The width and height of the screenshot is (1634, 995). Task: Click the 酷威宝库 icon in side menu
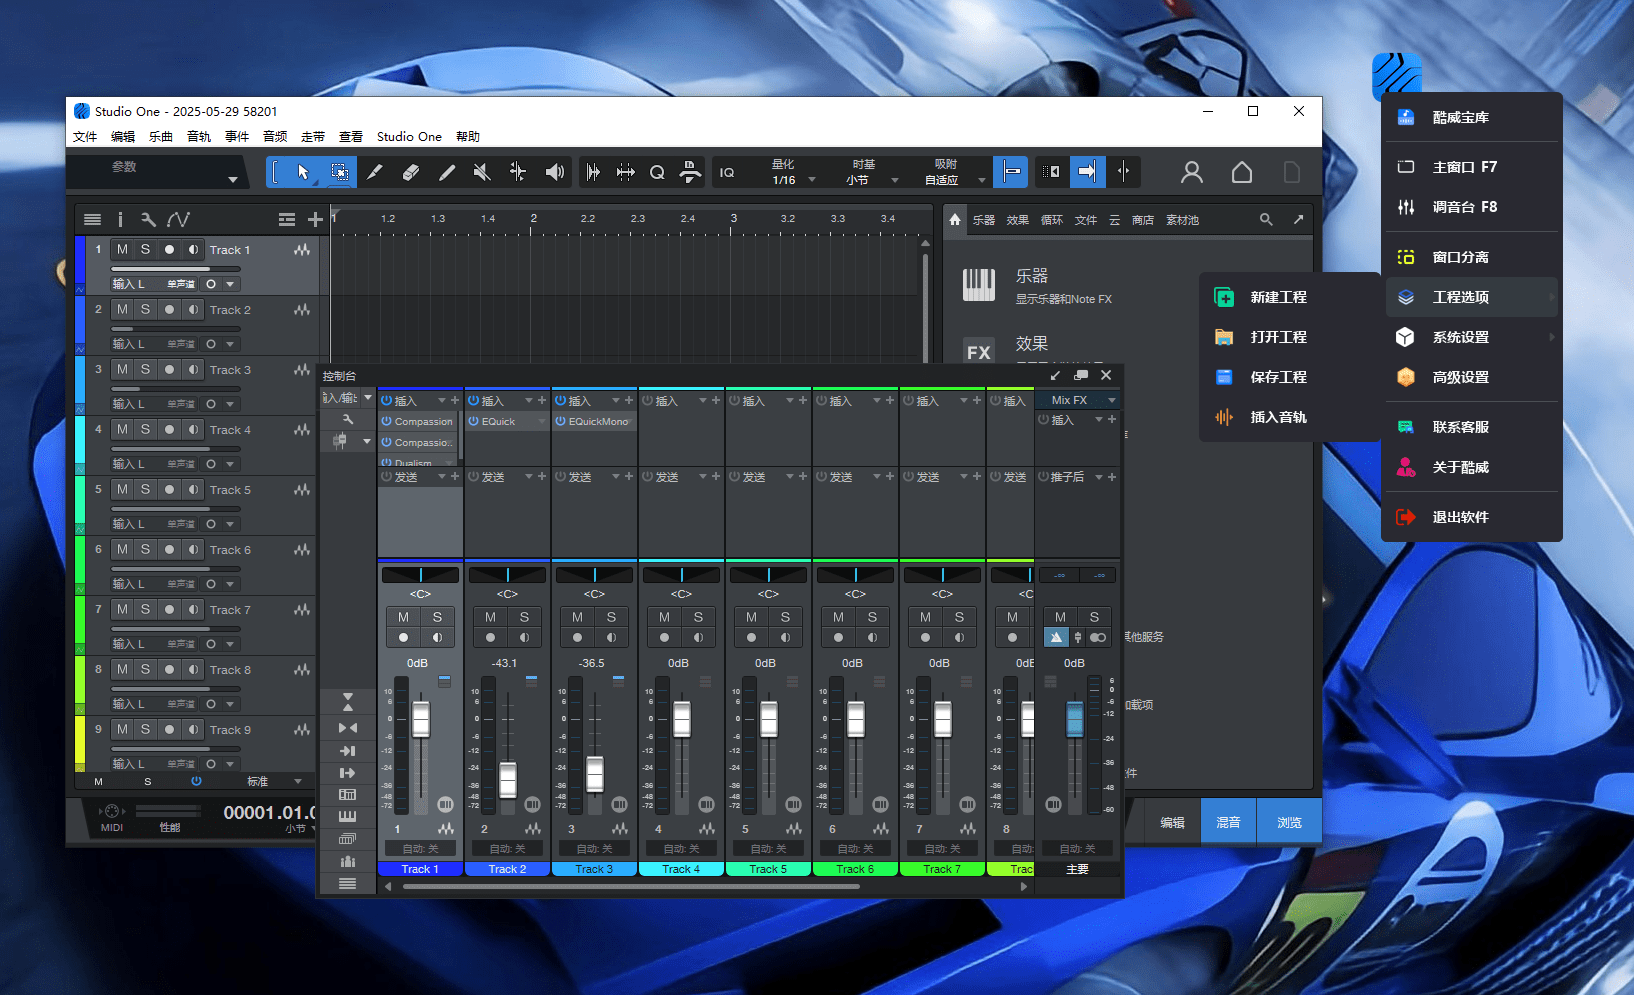click(1406, 117)
